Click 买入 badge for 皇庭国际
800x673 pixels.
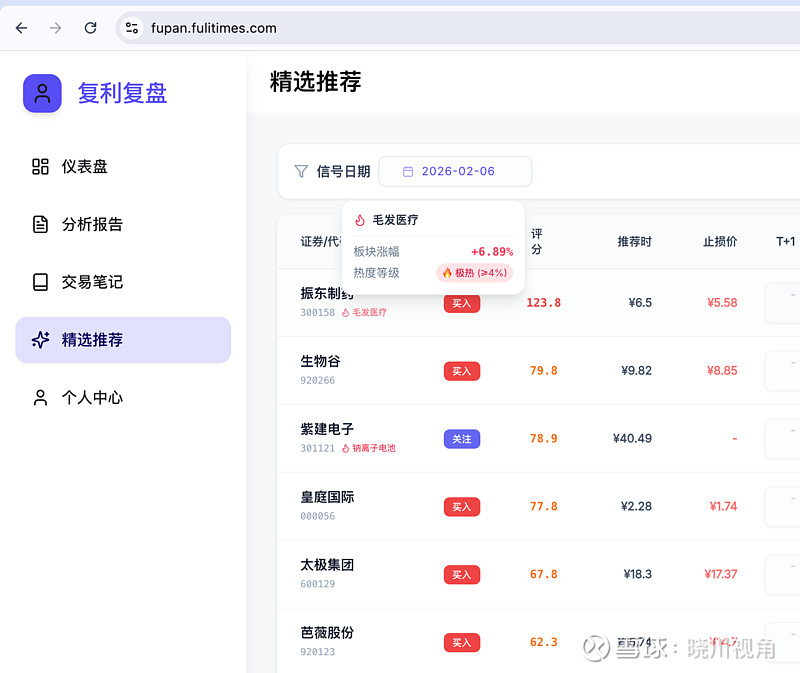[461, 507]
